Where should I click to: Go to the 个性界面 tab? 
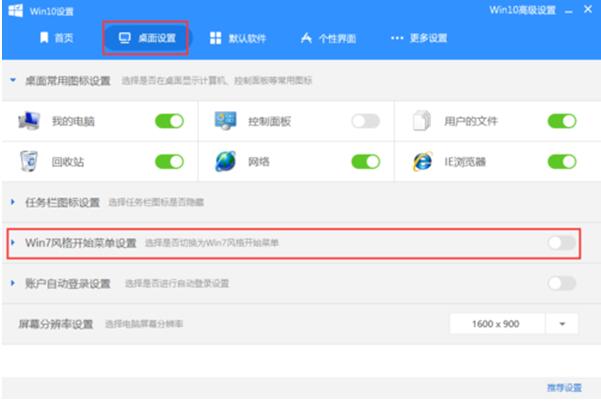pyautogui.click(x=328, y=38)
